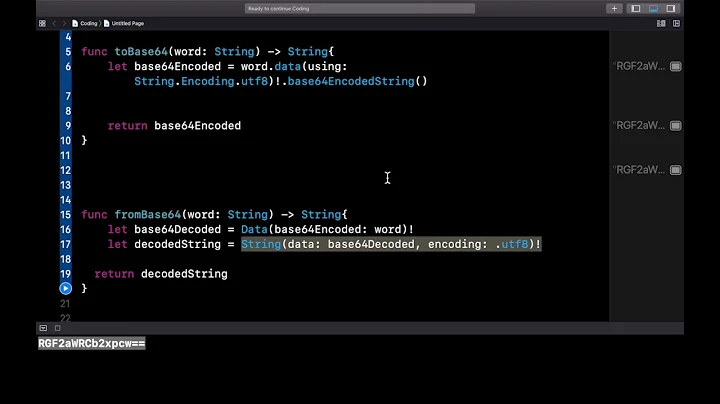Click 'let decodedString' declaration
Image resolution: width=720 pixels, height=404 pixels.
click(x=164, y=244)
